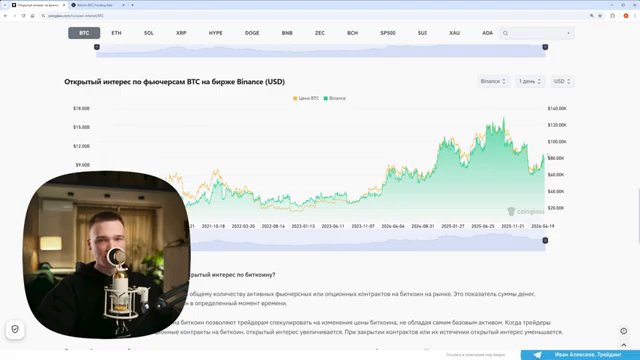Open the browser three-dot menu
This screenshot has height=360, width=640.
coord(635,16)
